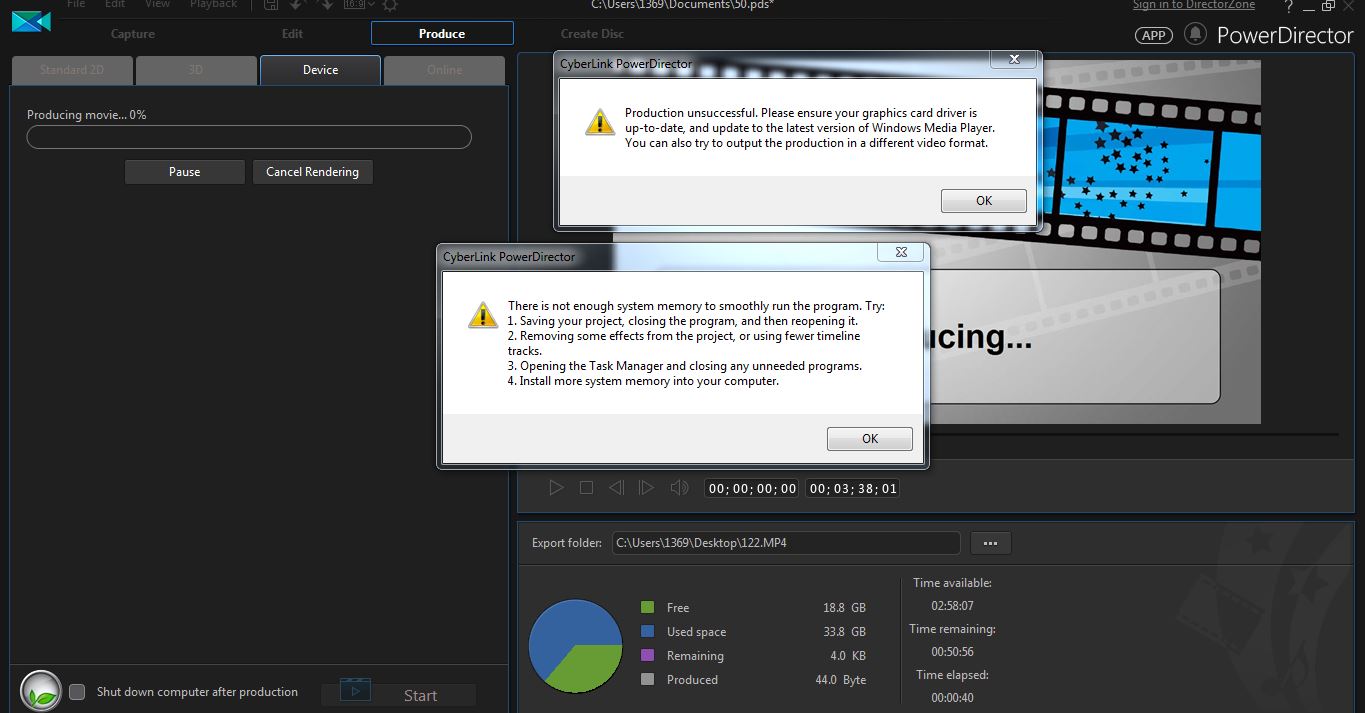
Task: Open the 16:9 aspect ratio dropdown
Action: click(x=358, y=5)
